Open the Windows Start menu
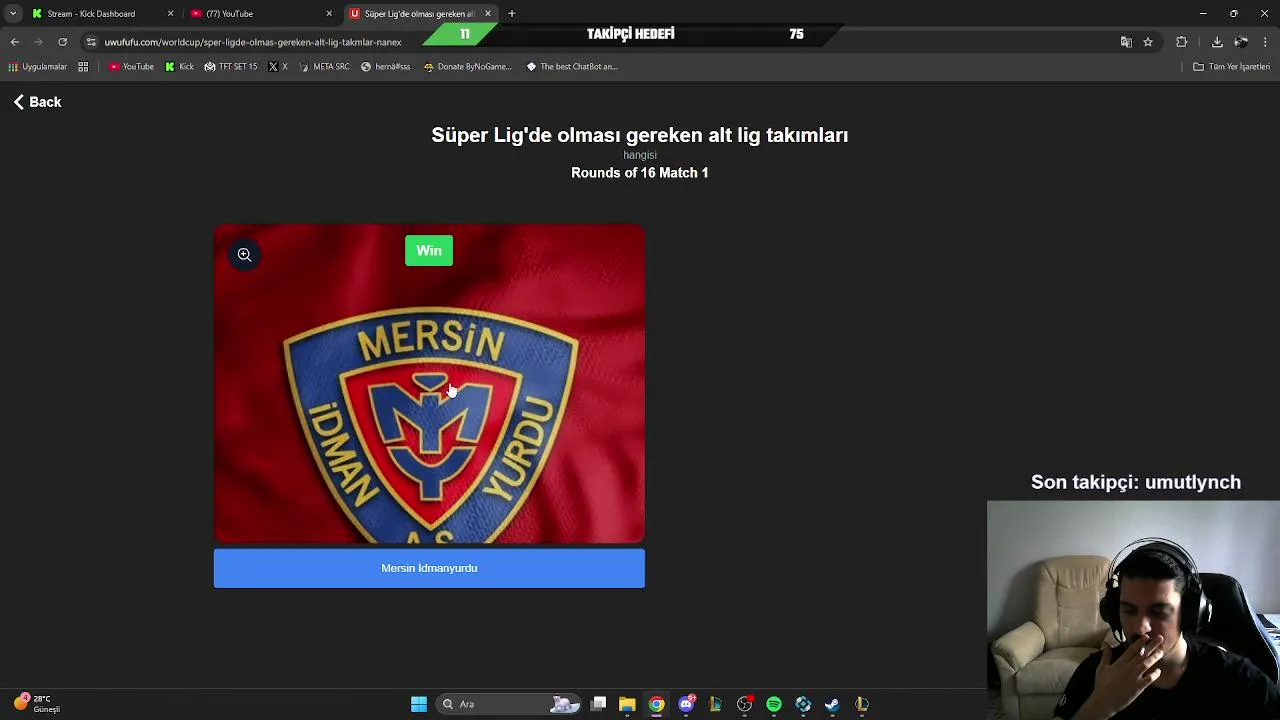This screenshot has height=720, width=1280. [x=419, y=704]
